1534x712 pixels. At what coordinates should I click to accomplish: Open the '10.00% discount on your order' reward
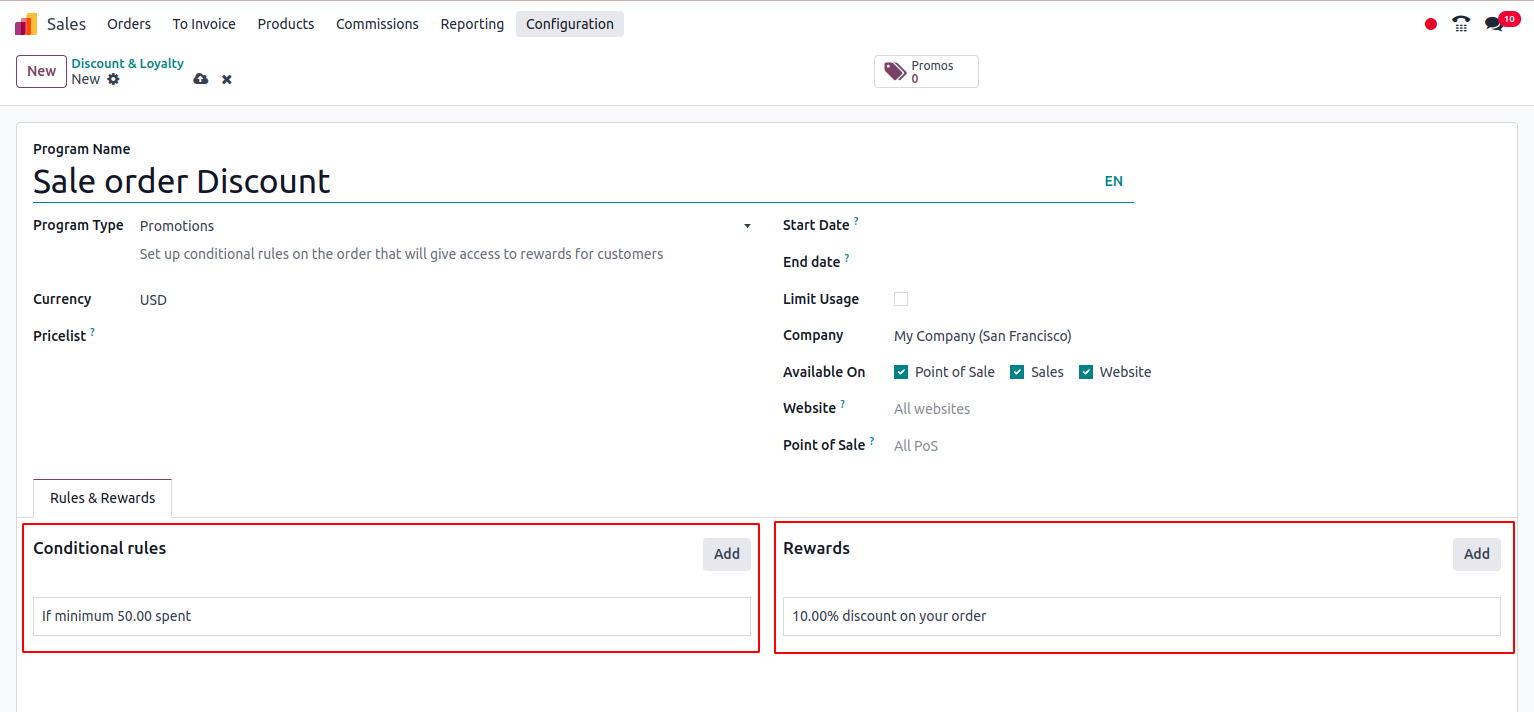[x=1141, y=616]
